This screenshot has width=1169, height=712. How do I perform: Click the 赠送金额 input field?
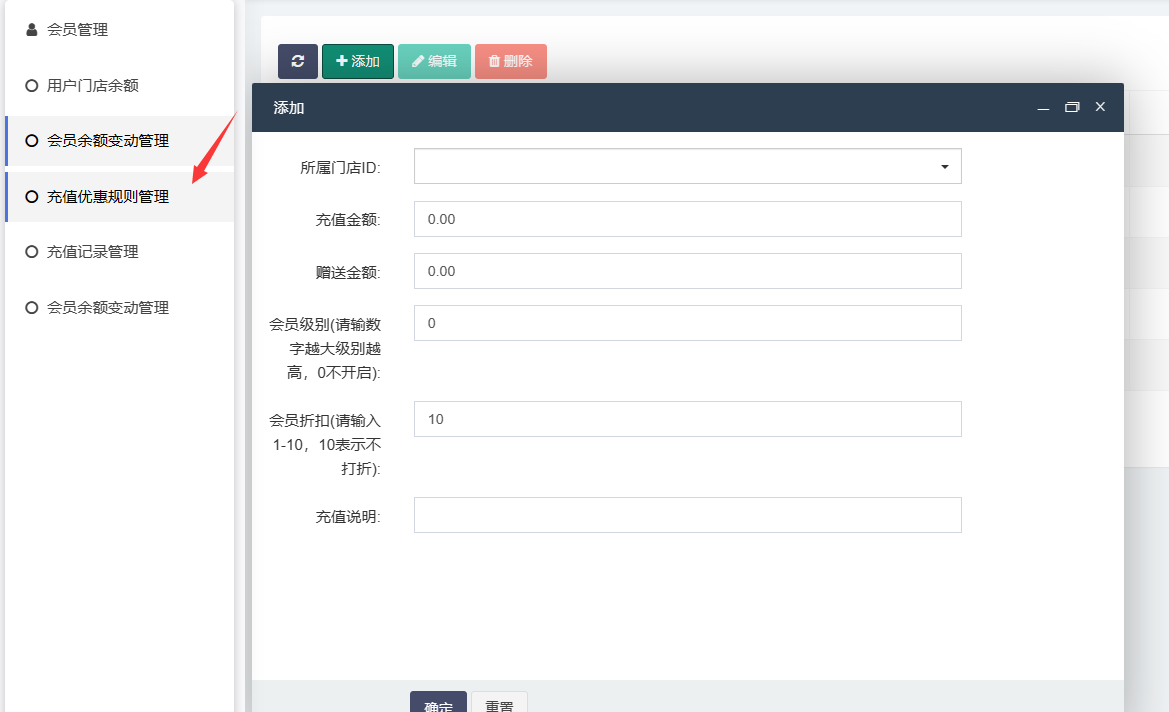click(687, 271)
